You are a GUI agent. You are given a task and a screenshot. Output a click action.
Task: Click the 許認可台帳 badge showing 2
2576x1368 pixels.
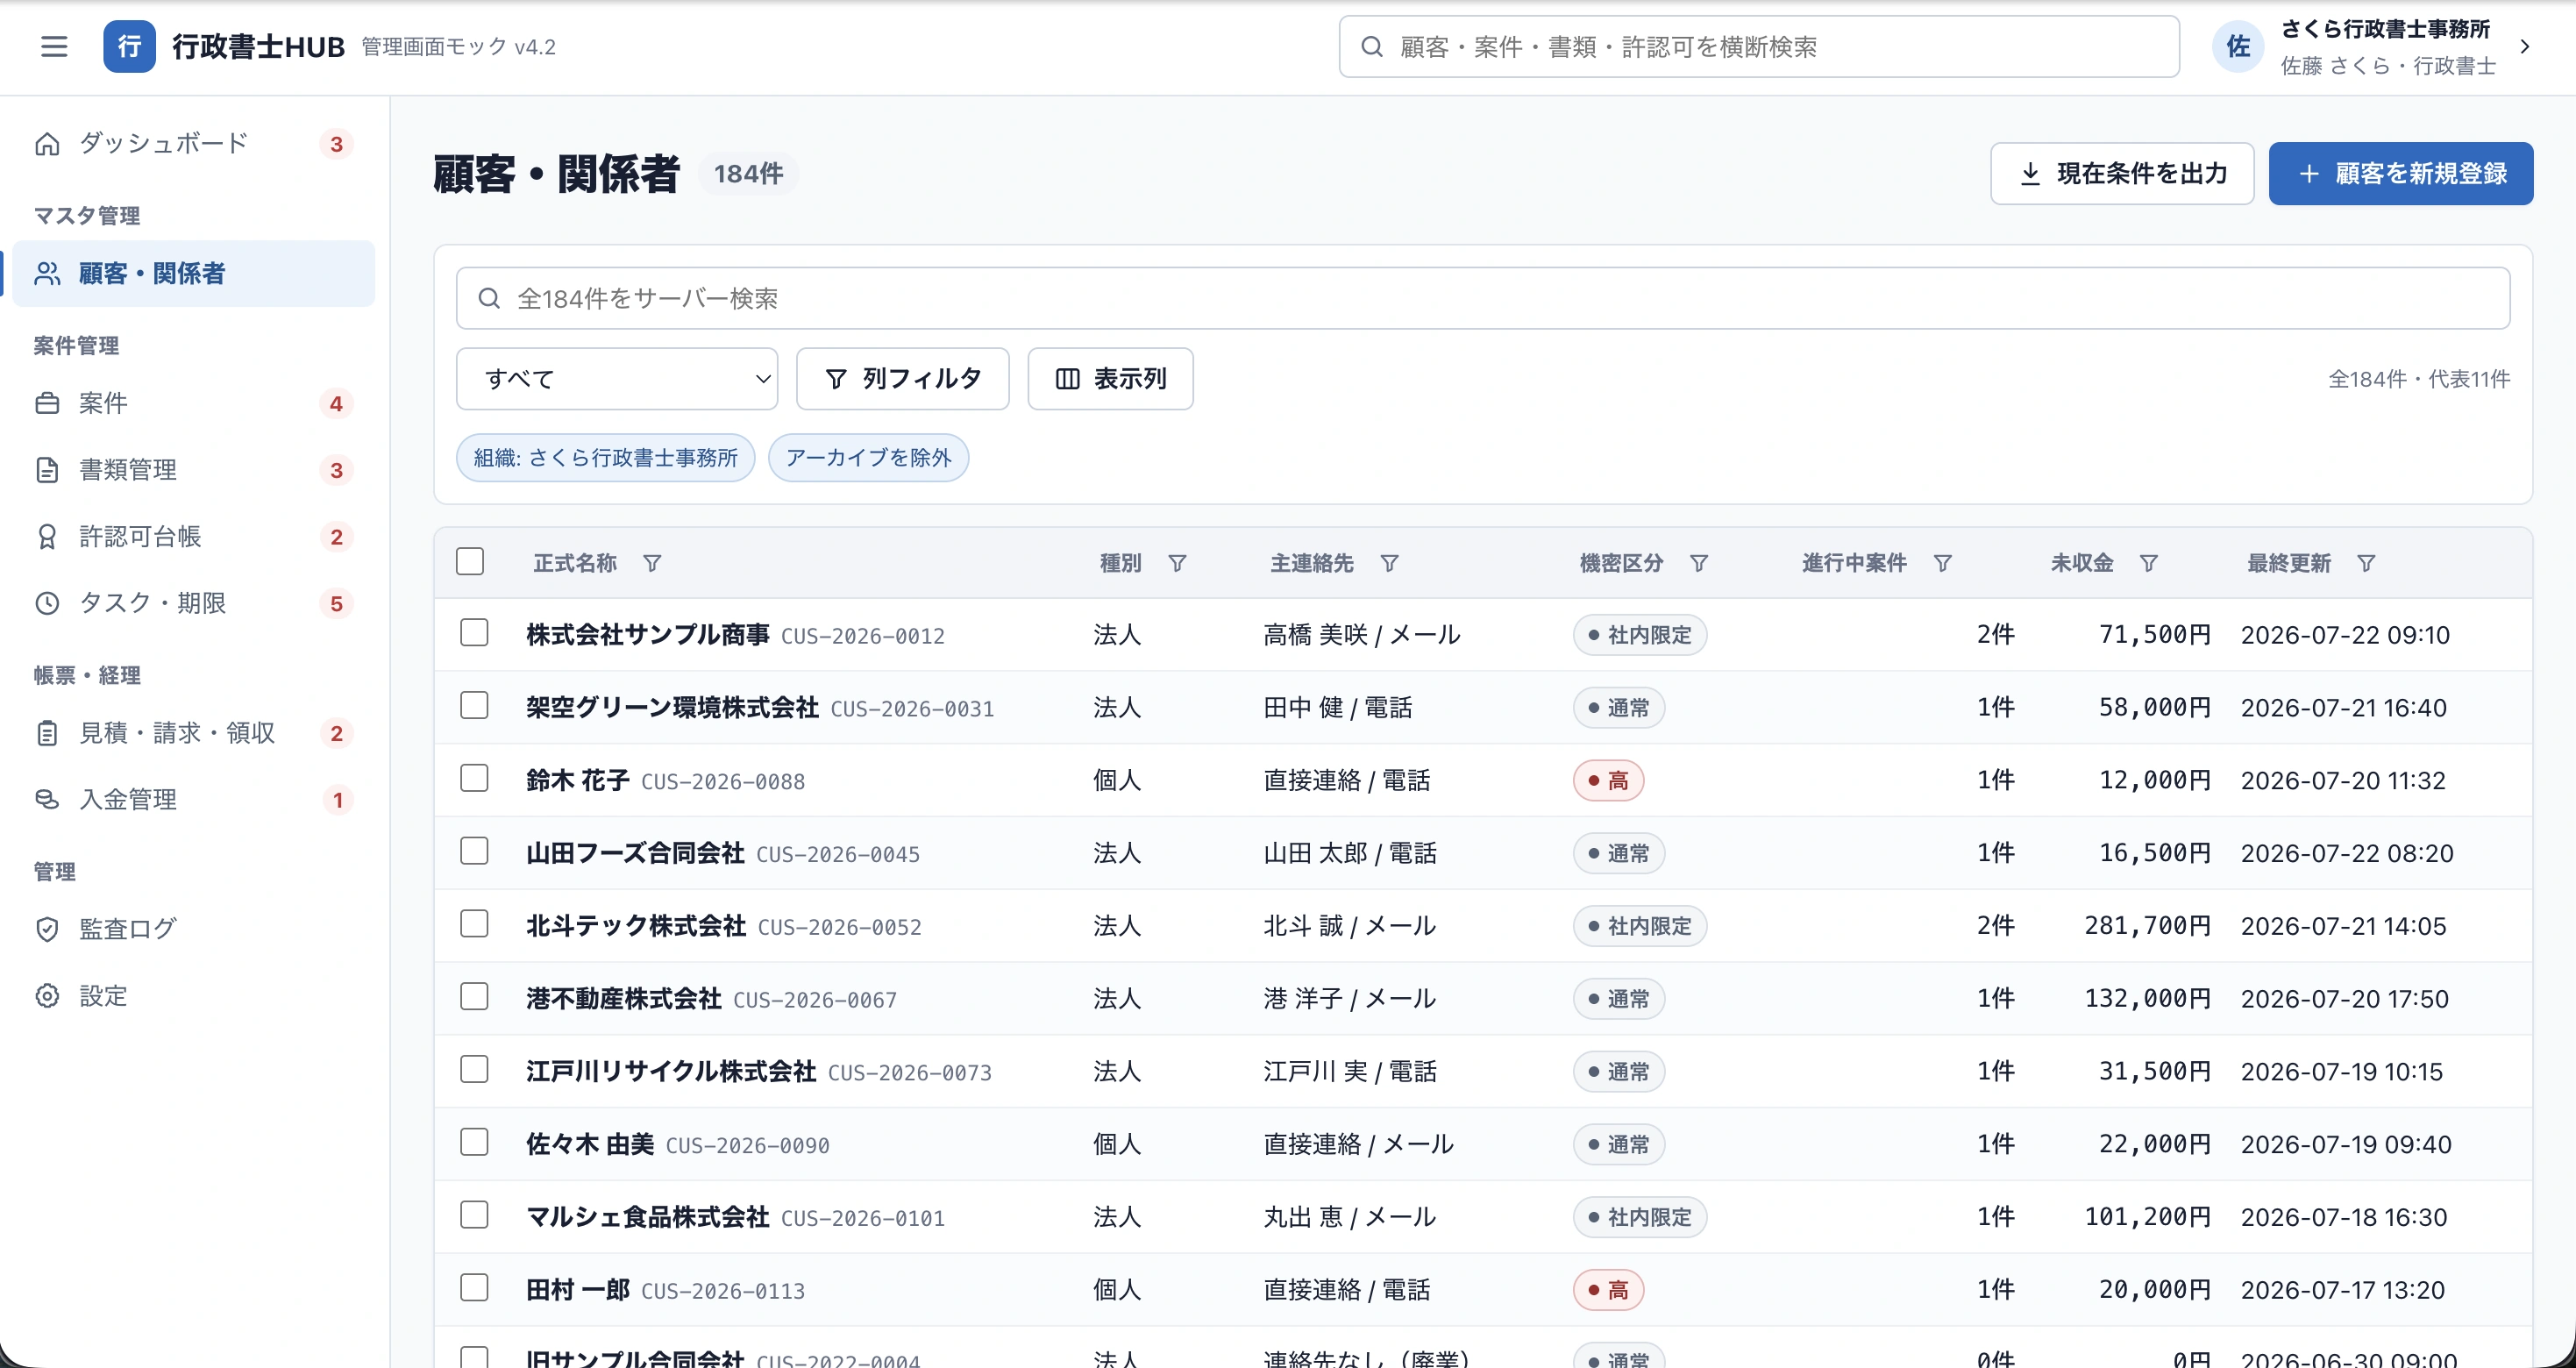coord(336,537)
